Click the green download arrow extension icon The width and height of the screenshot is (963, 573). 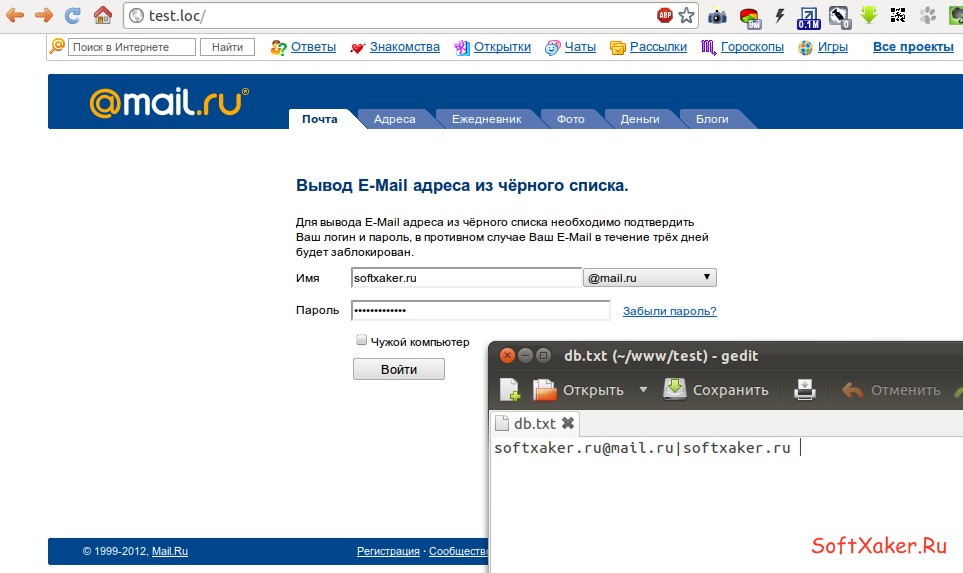tap(869, 15)
